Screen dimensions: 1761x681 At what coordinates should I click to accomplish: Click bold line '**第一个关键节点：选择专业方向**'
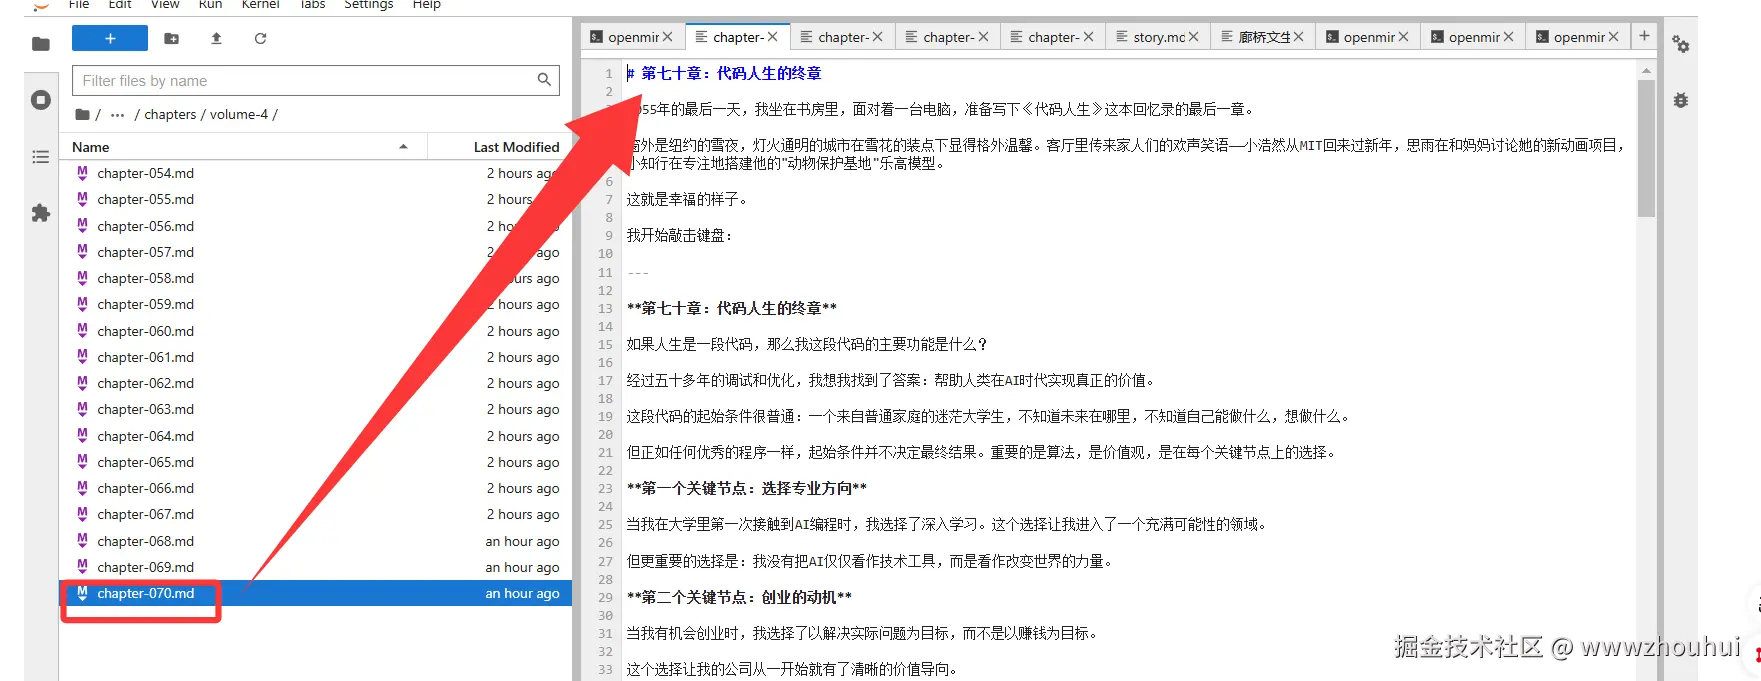pos(747,488)
